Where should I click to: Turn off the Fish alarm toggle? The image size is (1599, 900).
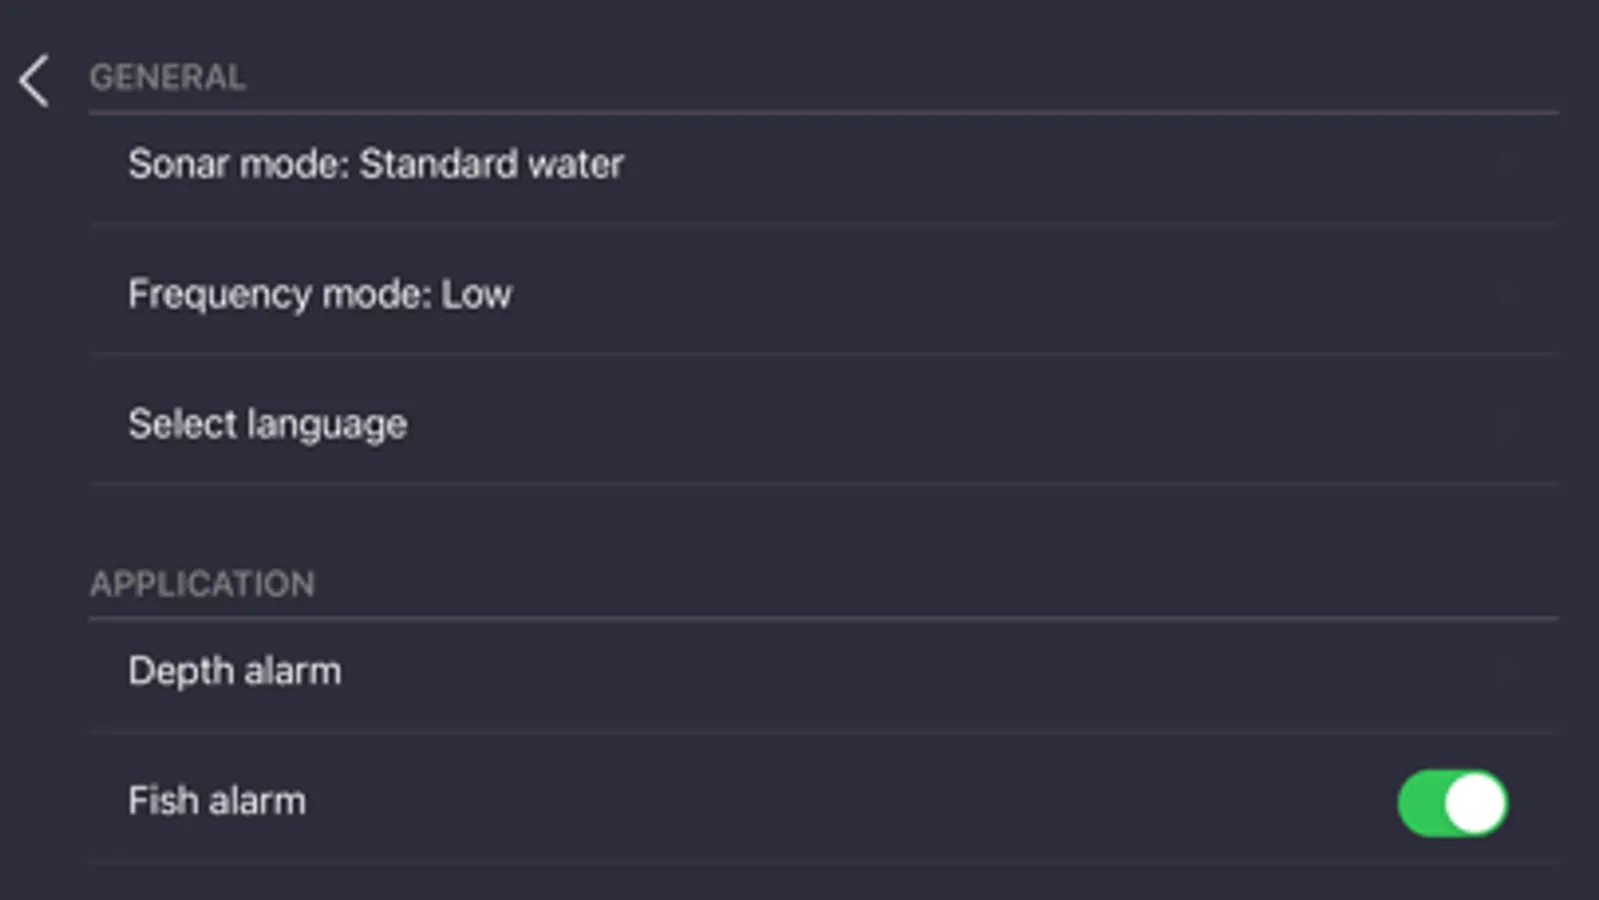click(1452, 803)
